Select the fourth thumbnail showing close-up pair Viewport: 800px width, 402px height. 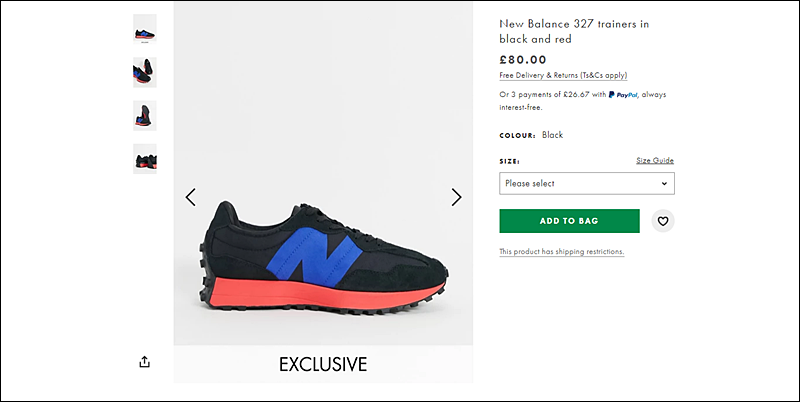pos(145,159)
